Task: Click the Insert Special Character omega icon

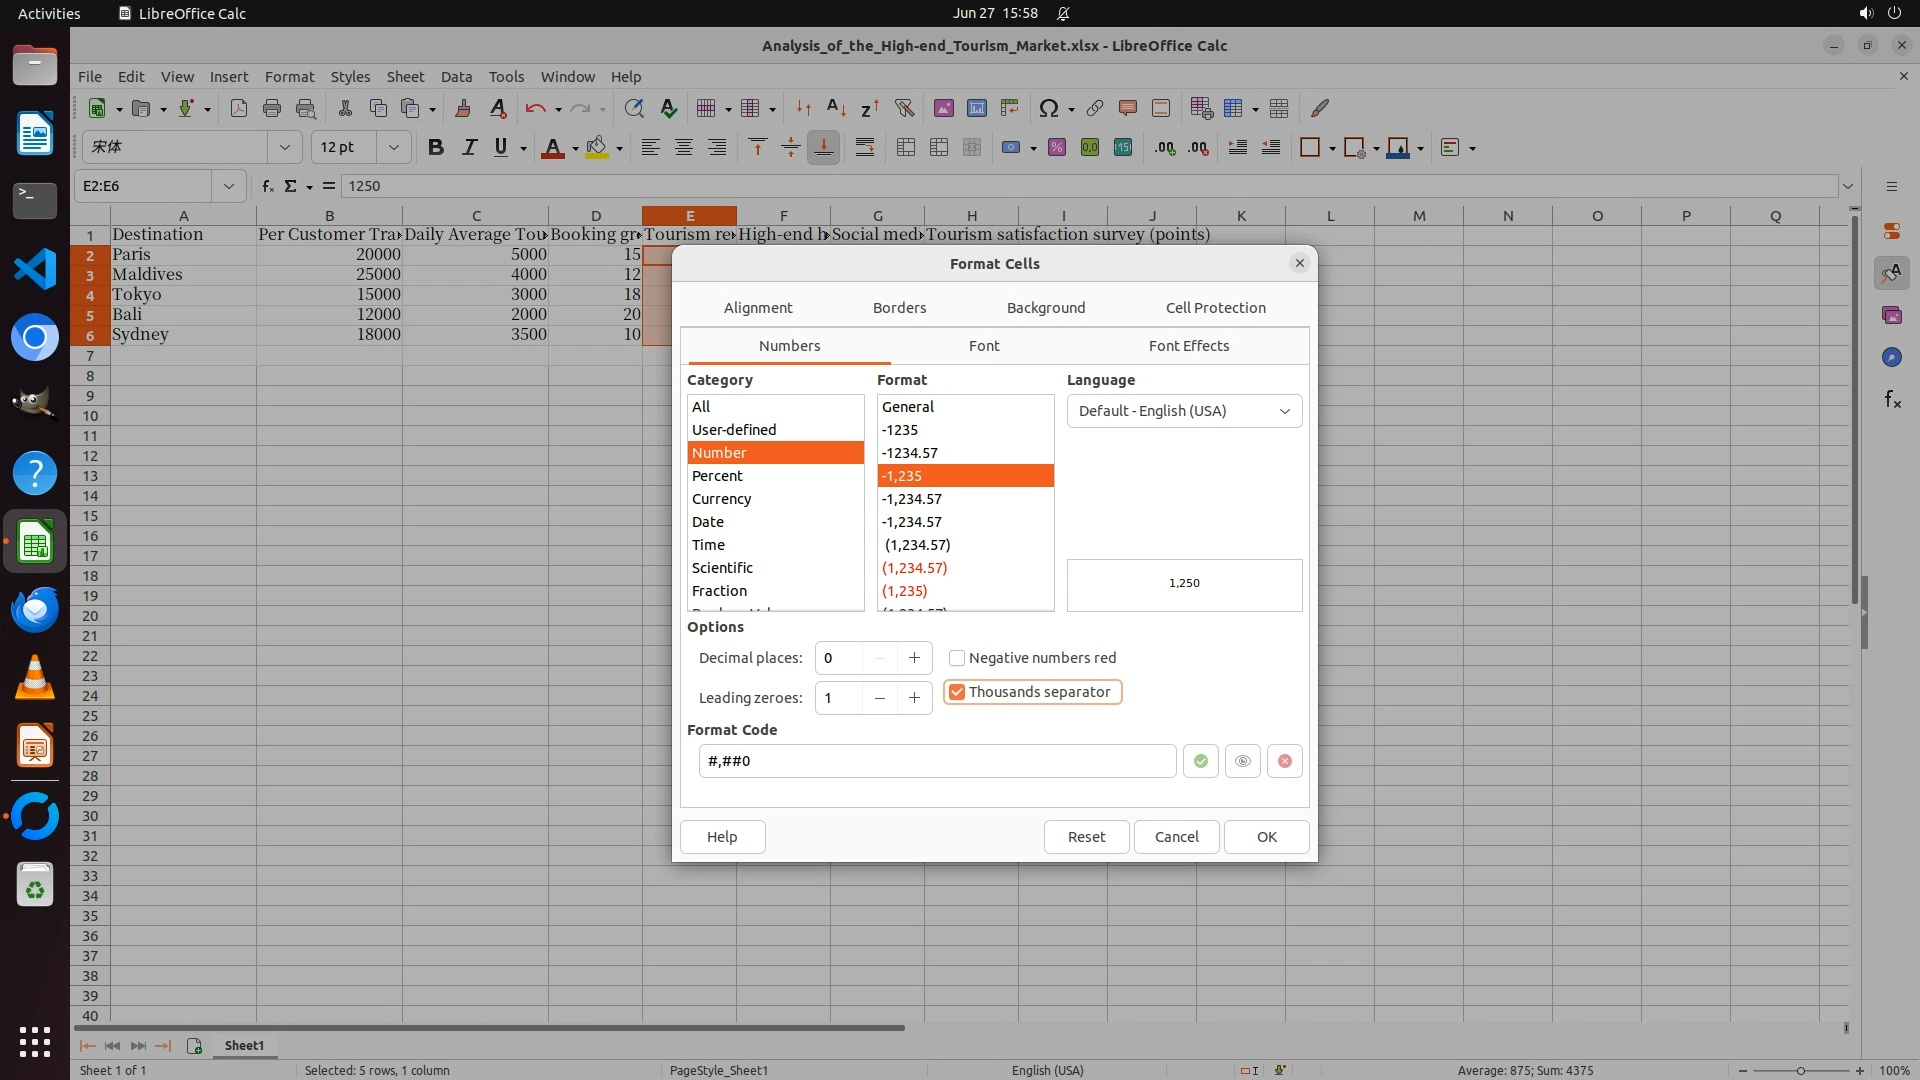Action: (x=1048, y=108)
